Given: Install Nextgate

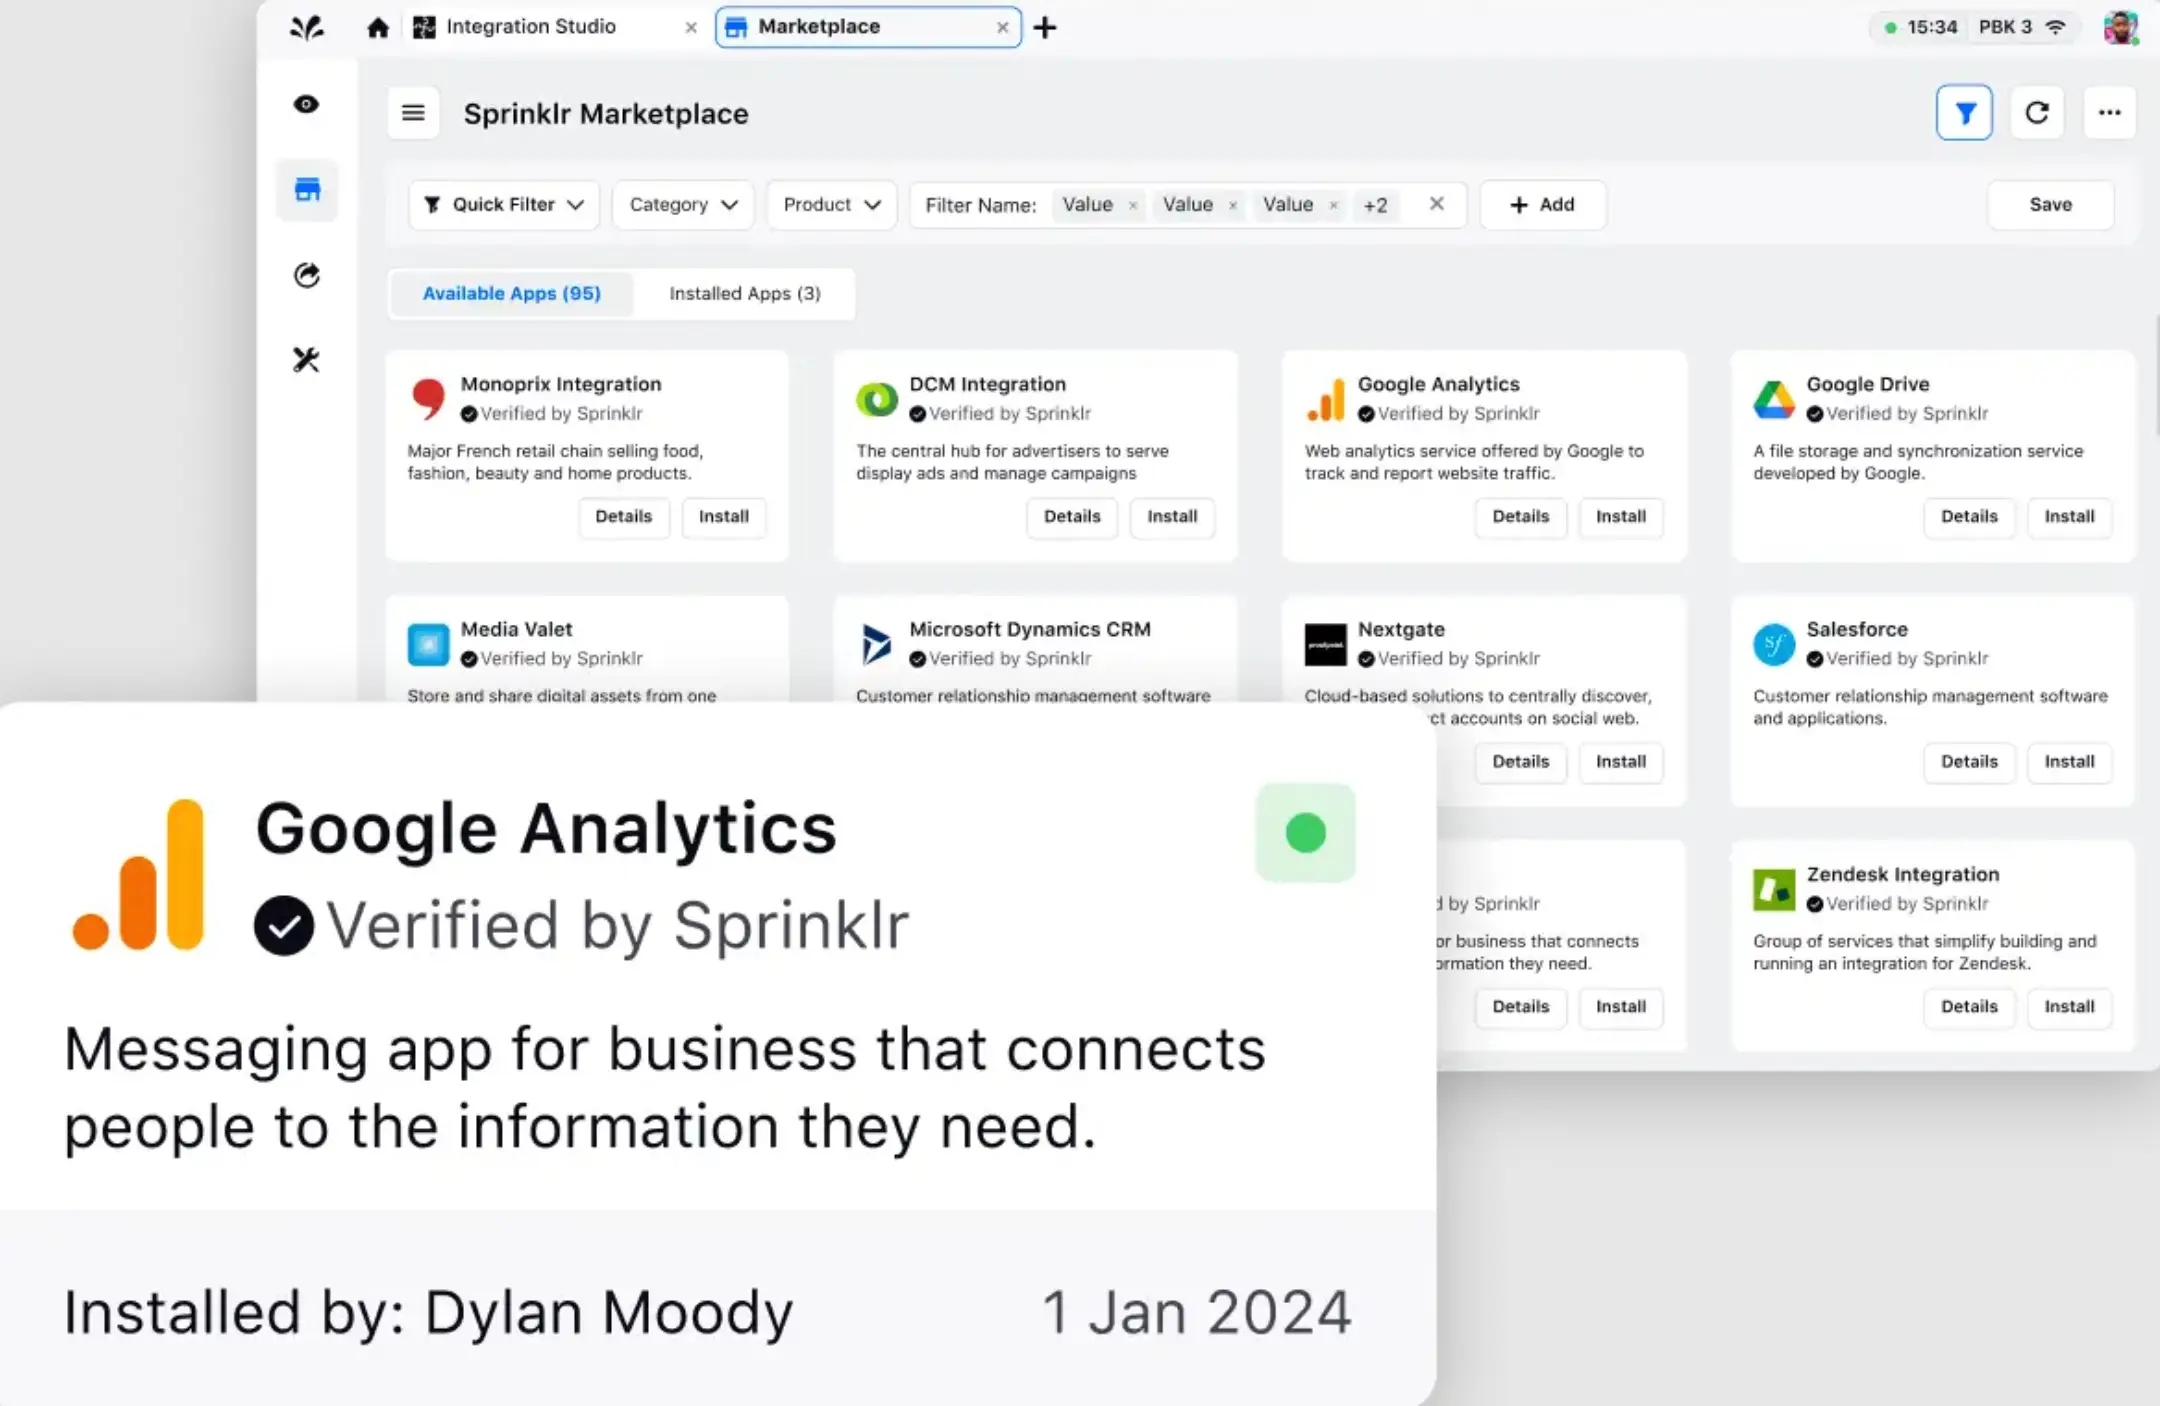Looking at the screenshot, I should [1621, 762].
